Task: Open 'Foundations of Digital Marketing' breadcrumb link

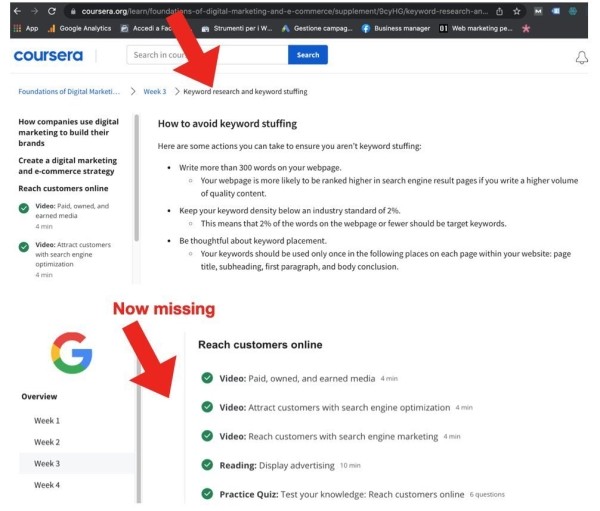Action: (x=68, y=91)
